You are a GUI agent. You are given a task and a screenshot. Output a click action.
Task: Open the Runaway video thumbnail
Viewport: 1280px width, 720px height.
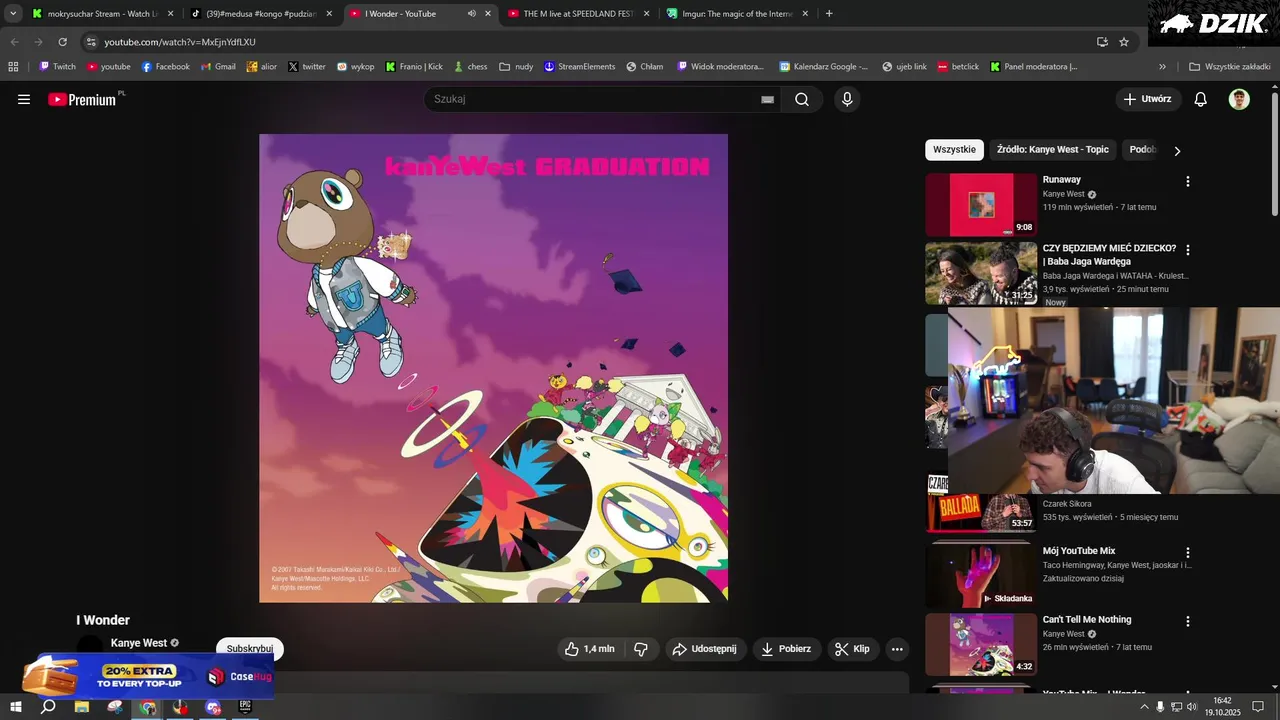click(x=981, y=205)
